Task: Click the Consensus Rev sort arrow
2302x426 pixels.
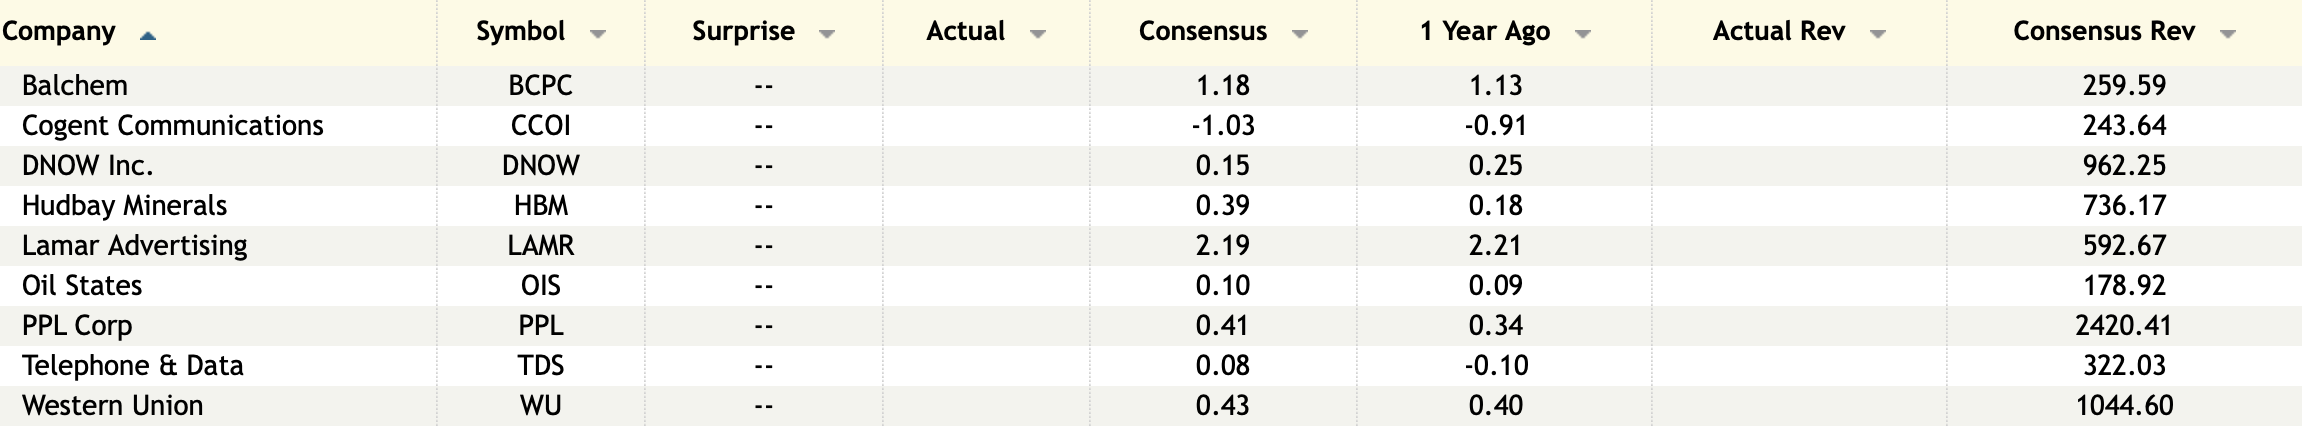Action: click(x=2227, y=34)
